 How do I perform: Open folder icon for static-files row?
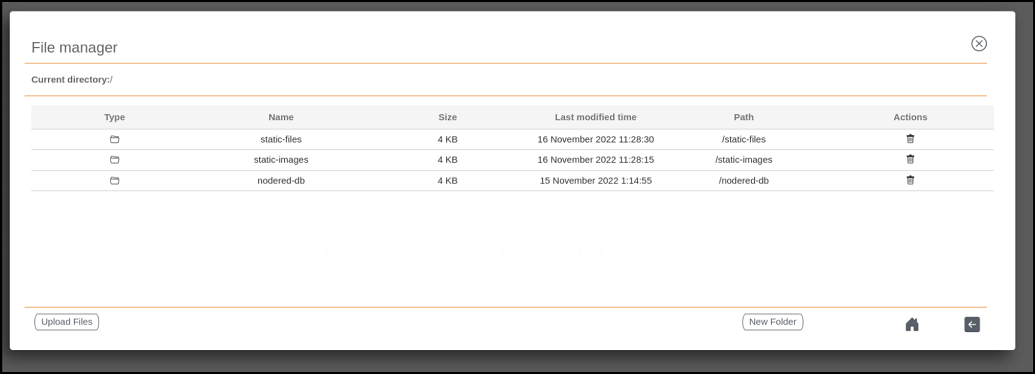pos(114,139)
